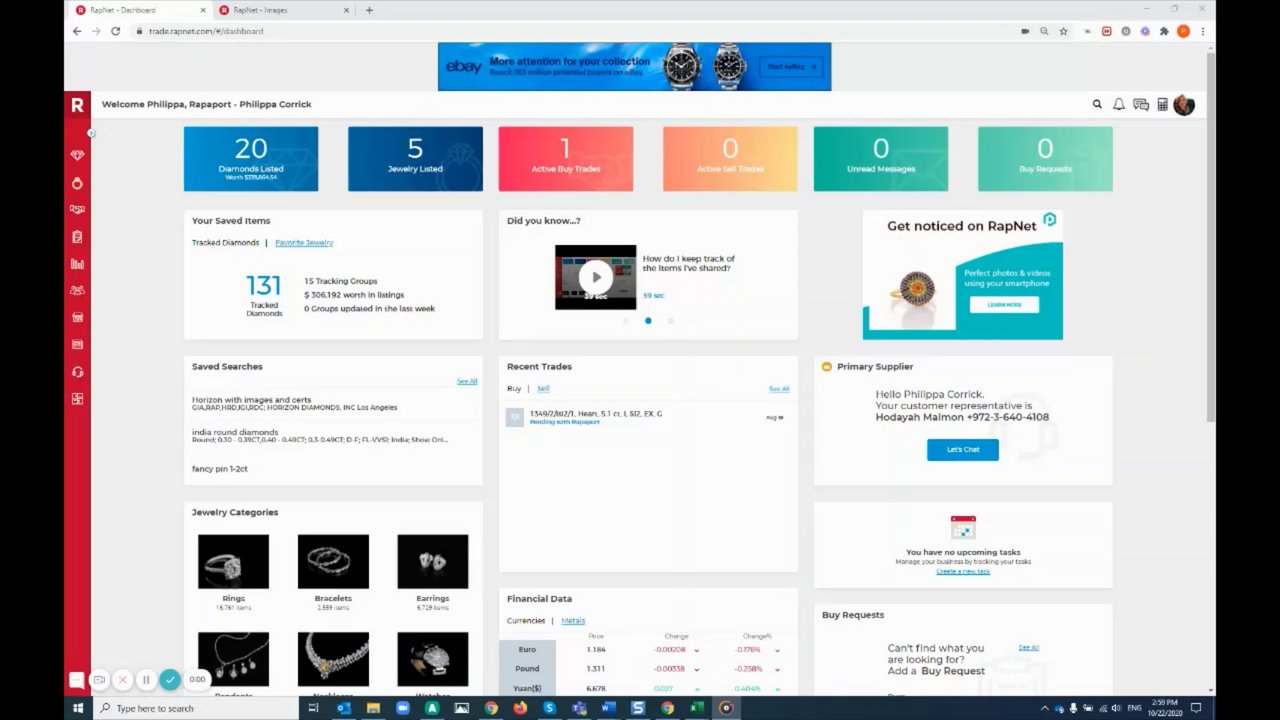
Task: Play the Did you know video
Action: pos(596,277)
